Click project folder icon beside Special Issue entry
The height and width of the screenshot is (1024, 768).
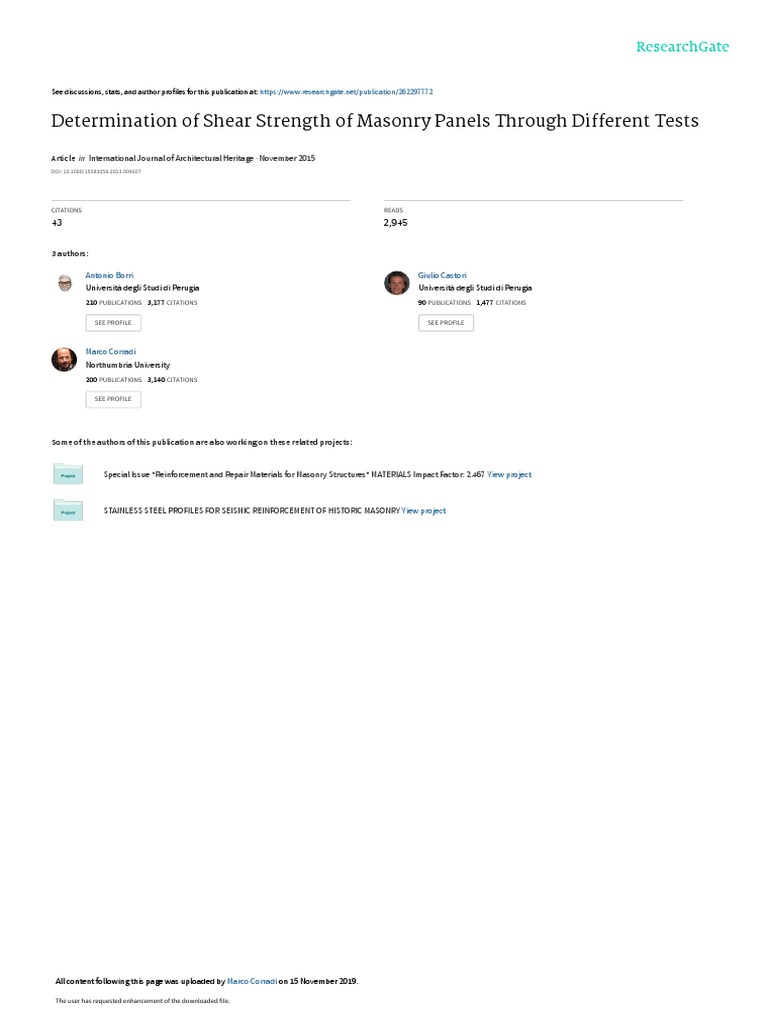coord(68,474)
